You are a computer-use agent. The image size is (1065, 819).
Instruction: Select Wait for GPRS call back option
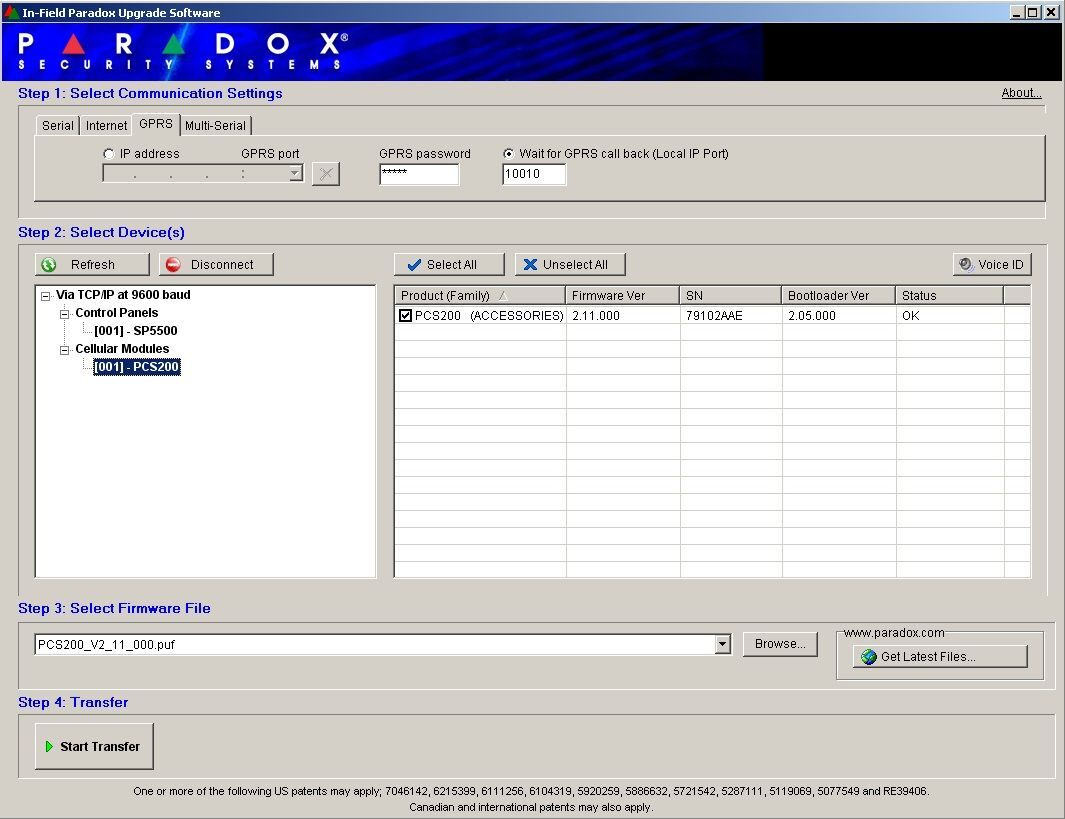click(x=509, y=154)
